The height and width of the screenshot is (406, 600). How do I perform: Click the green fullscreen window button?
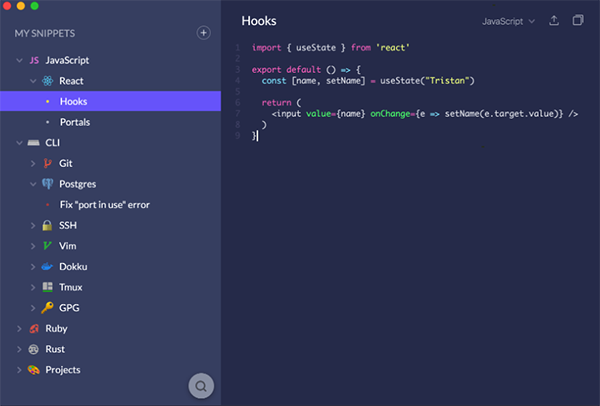[34, 6]
